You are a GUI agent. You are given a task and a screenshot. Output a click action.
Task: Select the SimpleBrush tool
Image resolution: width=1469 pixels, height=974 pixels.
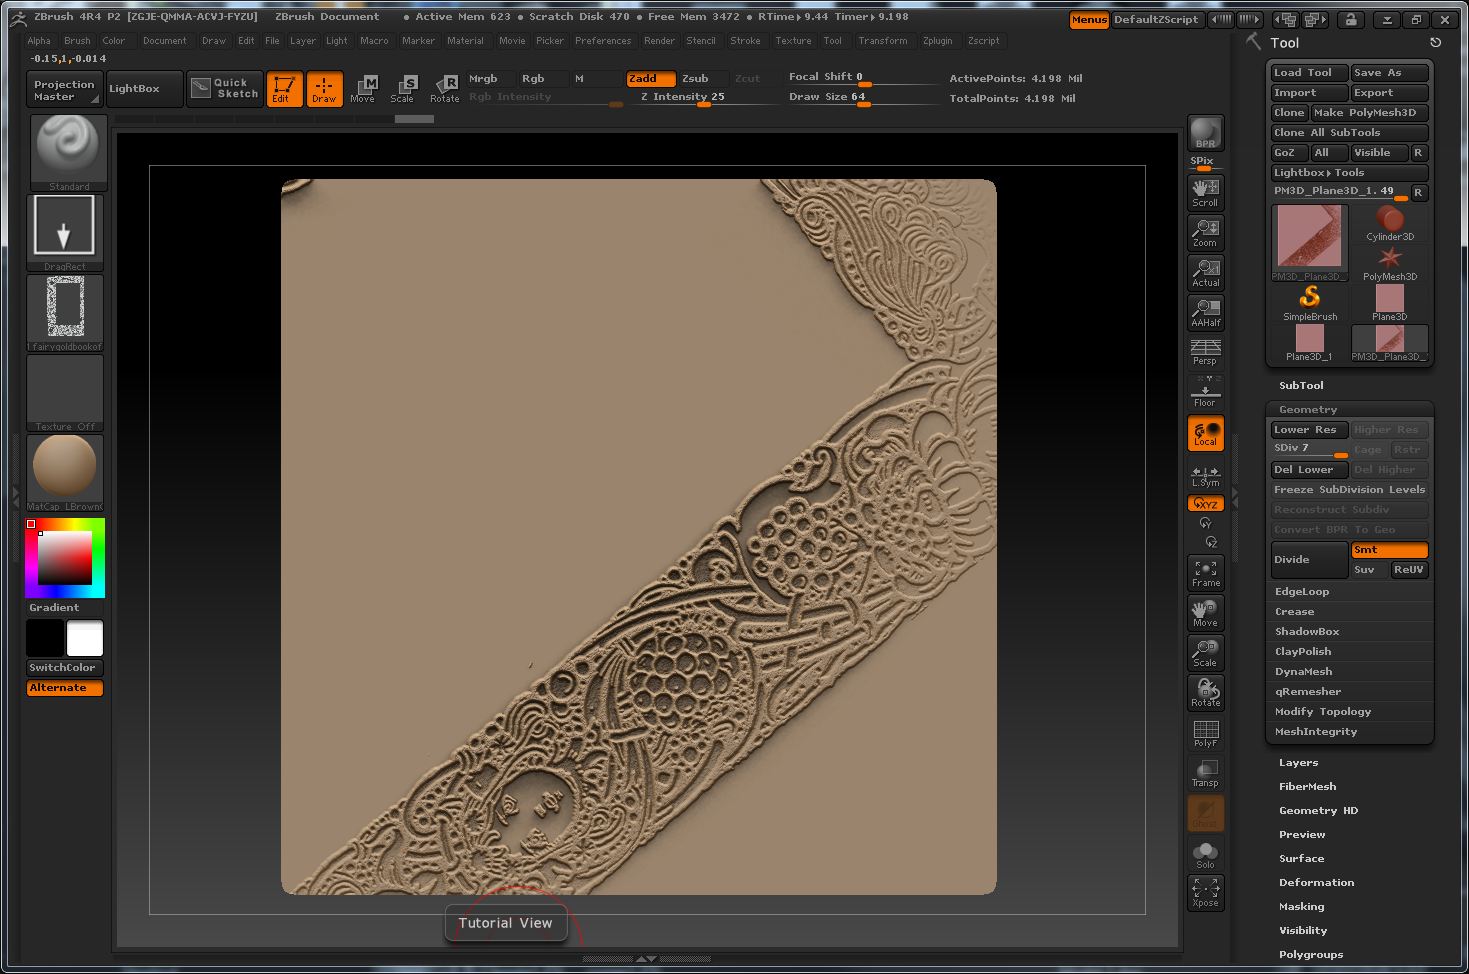(1310, 304)
